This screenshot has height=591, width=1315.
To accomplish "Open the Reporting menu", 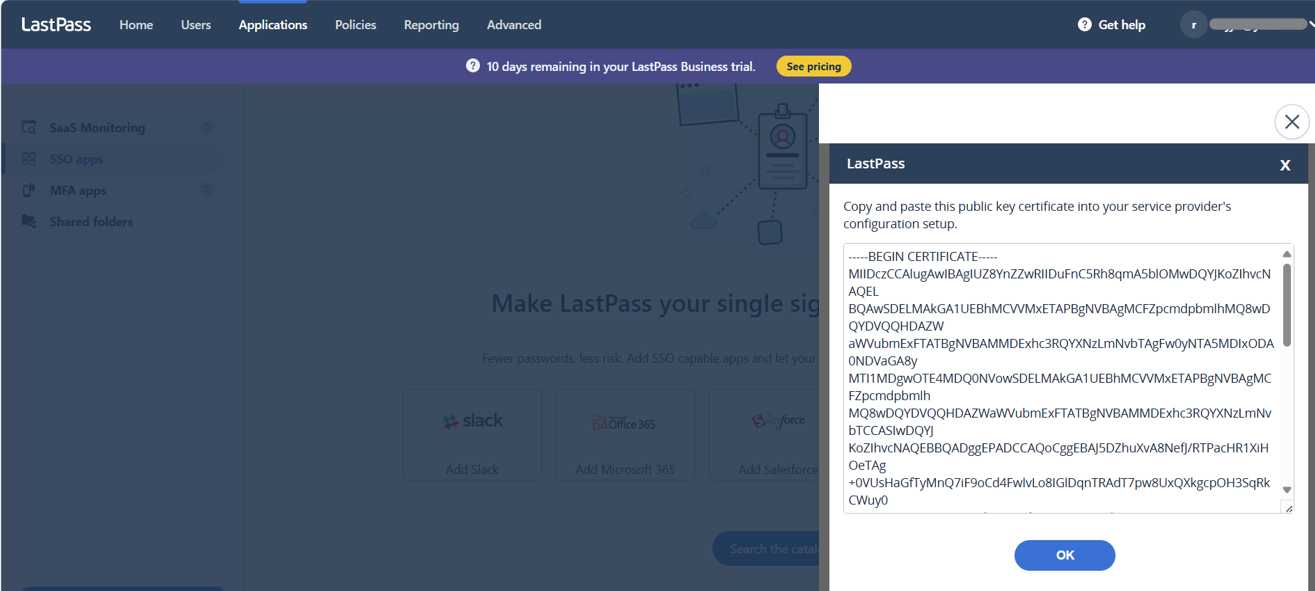I will (x=431, y=25).
